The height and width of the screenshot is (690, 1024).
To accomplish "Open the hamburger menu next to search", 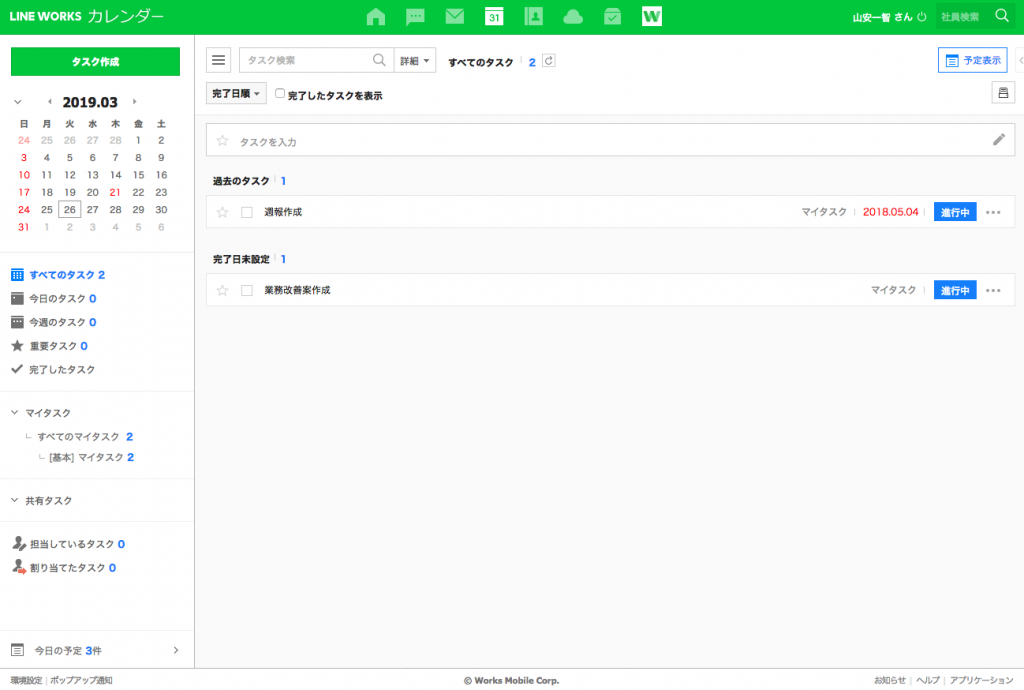I will coord(219,61).
